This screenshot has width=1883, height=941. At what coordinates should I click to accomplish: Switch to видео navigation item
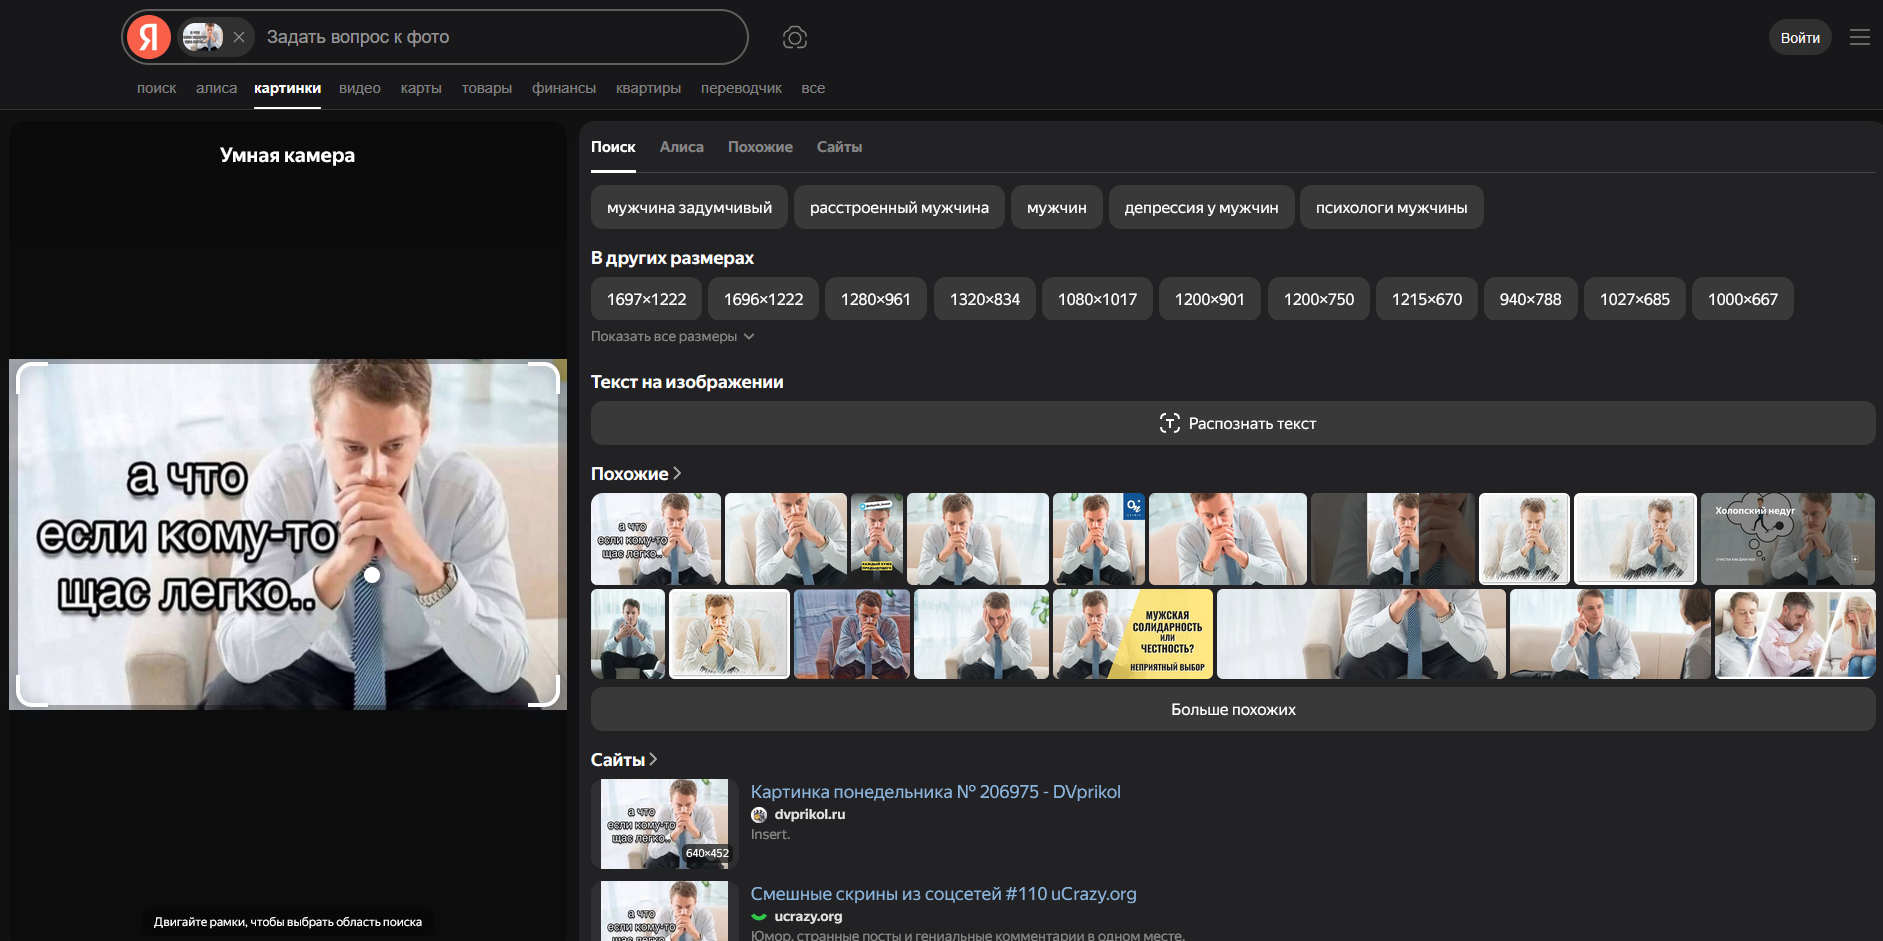click(360, 88)
